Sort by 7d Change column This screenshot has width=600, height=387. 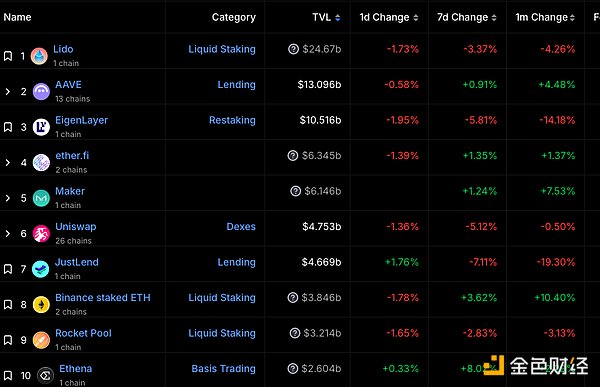click(467, 17)
